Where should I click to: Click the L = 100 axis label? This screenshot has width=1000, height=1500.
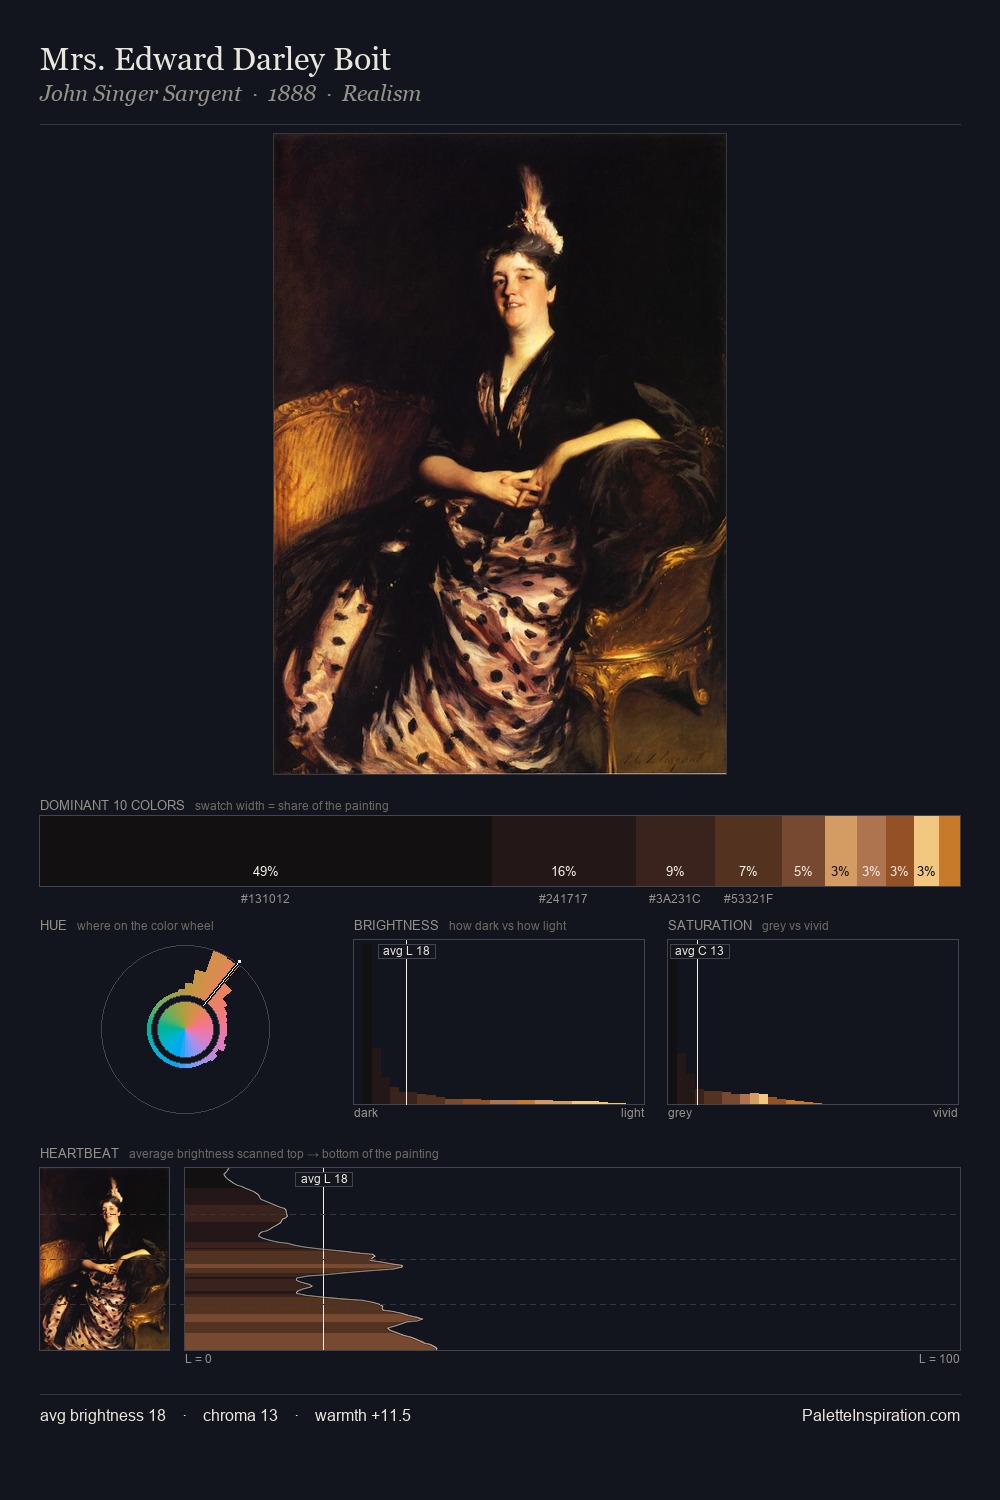tap(939, 1359)
